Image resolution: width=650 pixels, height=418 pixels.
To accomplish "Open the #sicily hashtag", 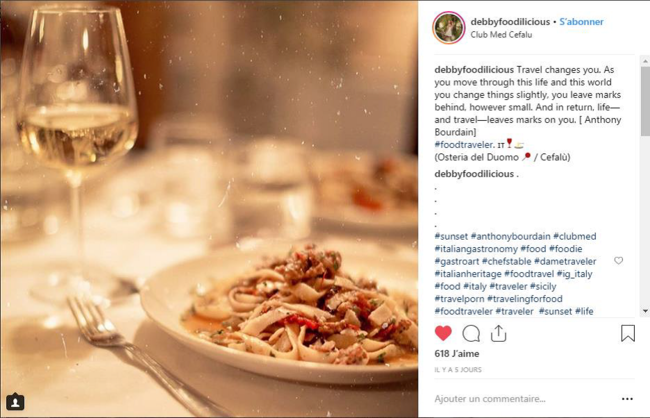I will pyautogui.click(x=543, y=286).
